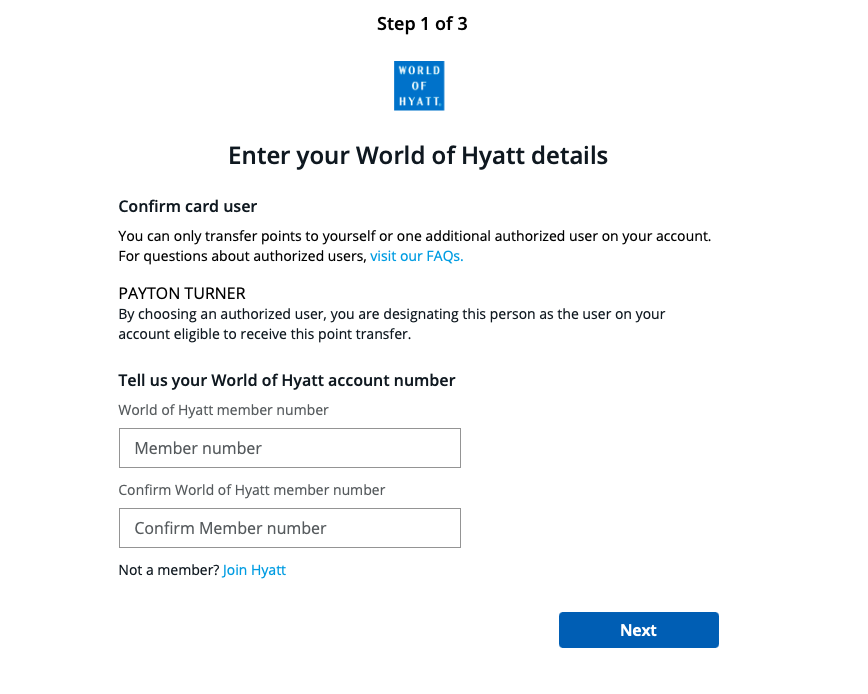Follow the Join Hyatt link
The height and width of the screenshot is (694, 868).
(254, 569)
